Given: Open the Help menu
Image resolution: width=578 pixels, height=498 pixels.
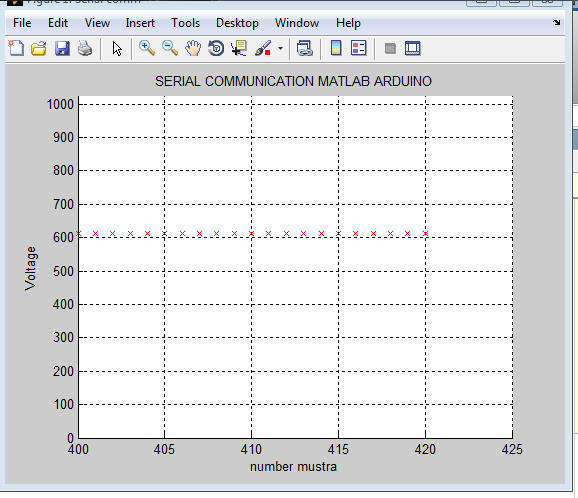Looking at the screenshot, I should (x=348, y=23).
